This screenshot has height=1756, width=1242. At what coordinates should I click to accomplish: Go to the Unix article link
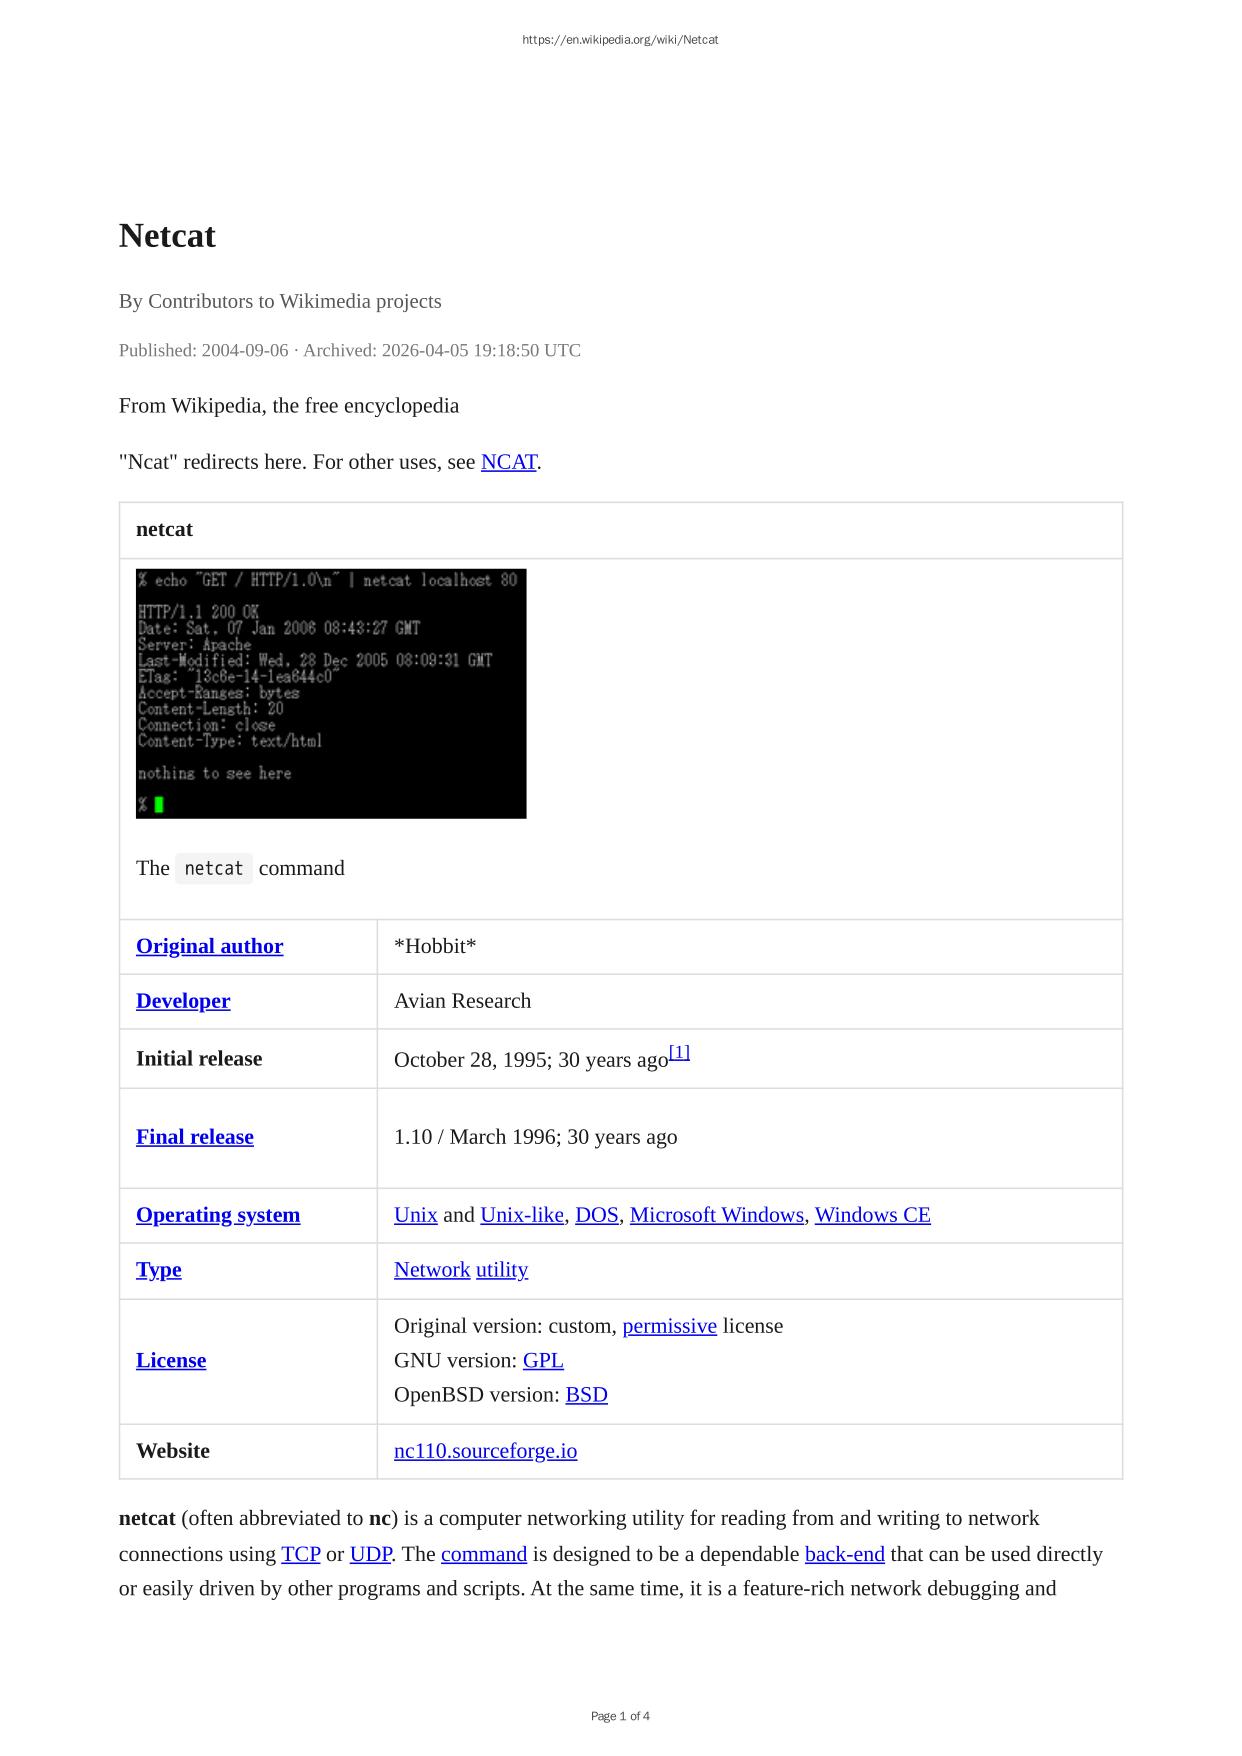click(x=415, y=1215)
